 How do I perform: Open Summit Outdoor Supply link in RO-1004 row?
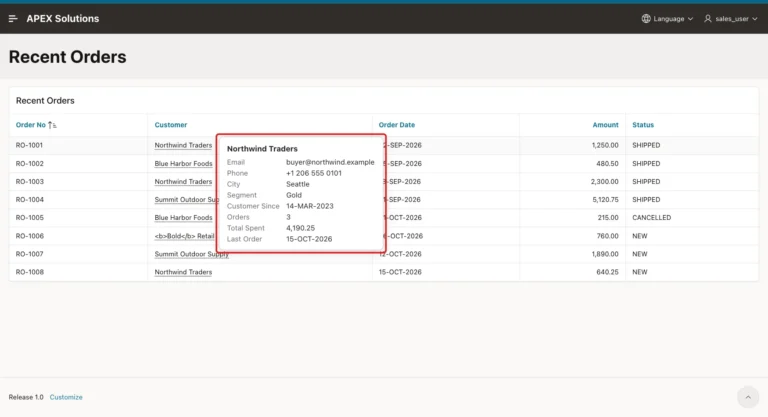click(x=186, y=199)
